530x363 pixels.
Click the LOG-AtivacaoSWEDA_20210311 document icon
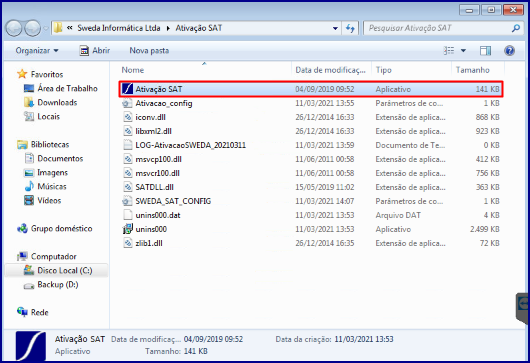click(127, 145)
